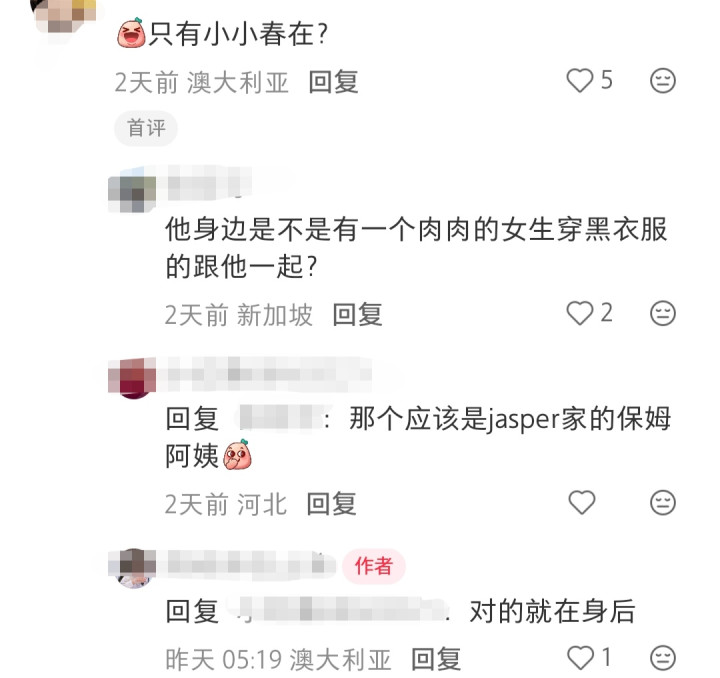This screenshot has width=720, height=678.
Task: Tap the 作者 author badge
Action: tap(374, 566)
